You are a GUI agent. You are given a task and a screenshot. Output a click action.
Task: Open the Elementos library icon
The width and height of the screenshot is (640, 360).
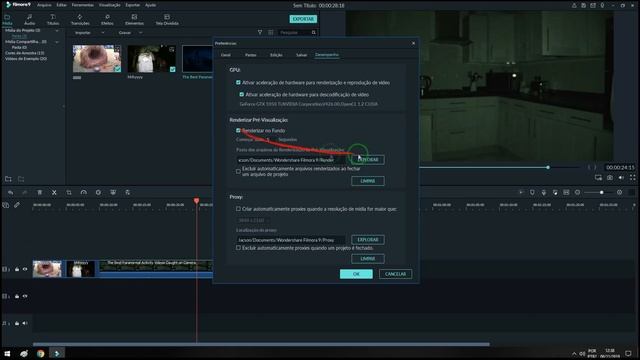pos(134,19)
